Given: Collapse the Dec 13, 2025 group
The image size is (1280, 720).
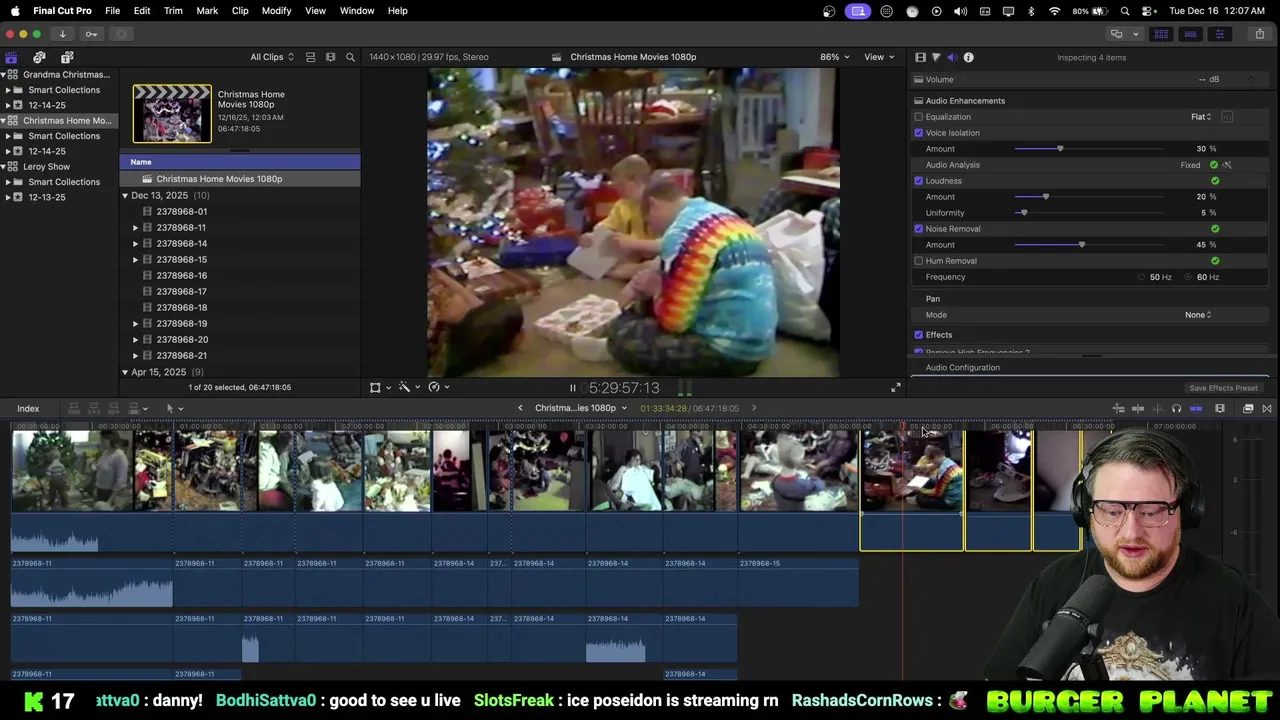Looking at the screenshot, I should pos(125,196).
